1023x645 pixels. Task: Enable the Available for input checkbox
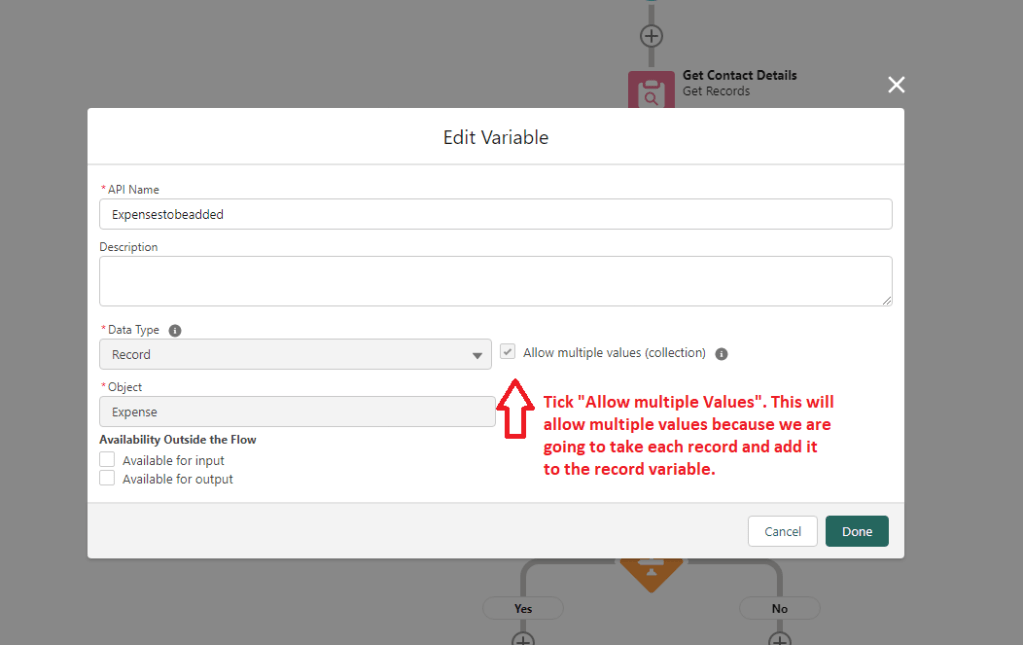pos(107,460)
